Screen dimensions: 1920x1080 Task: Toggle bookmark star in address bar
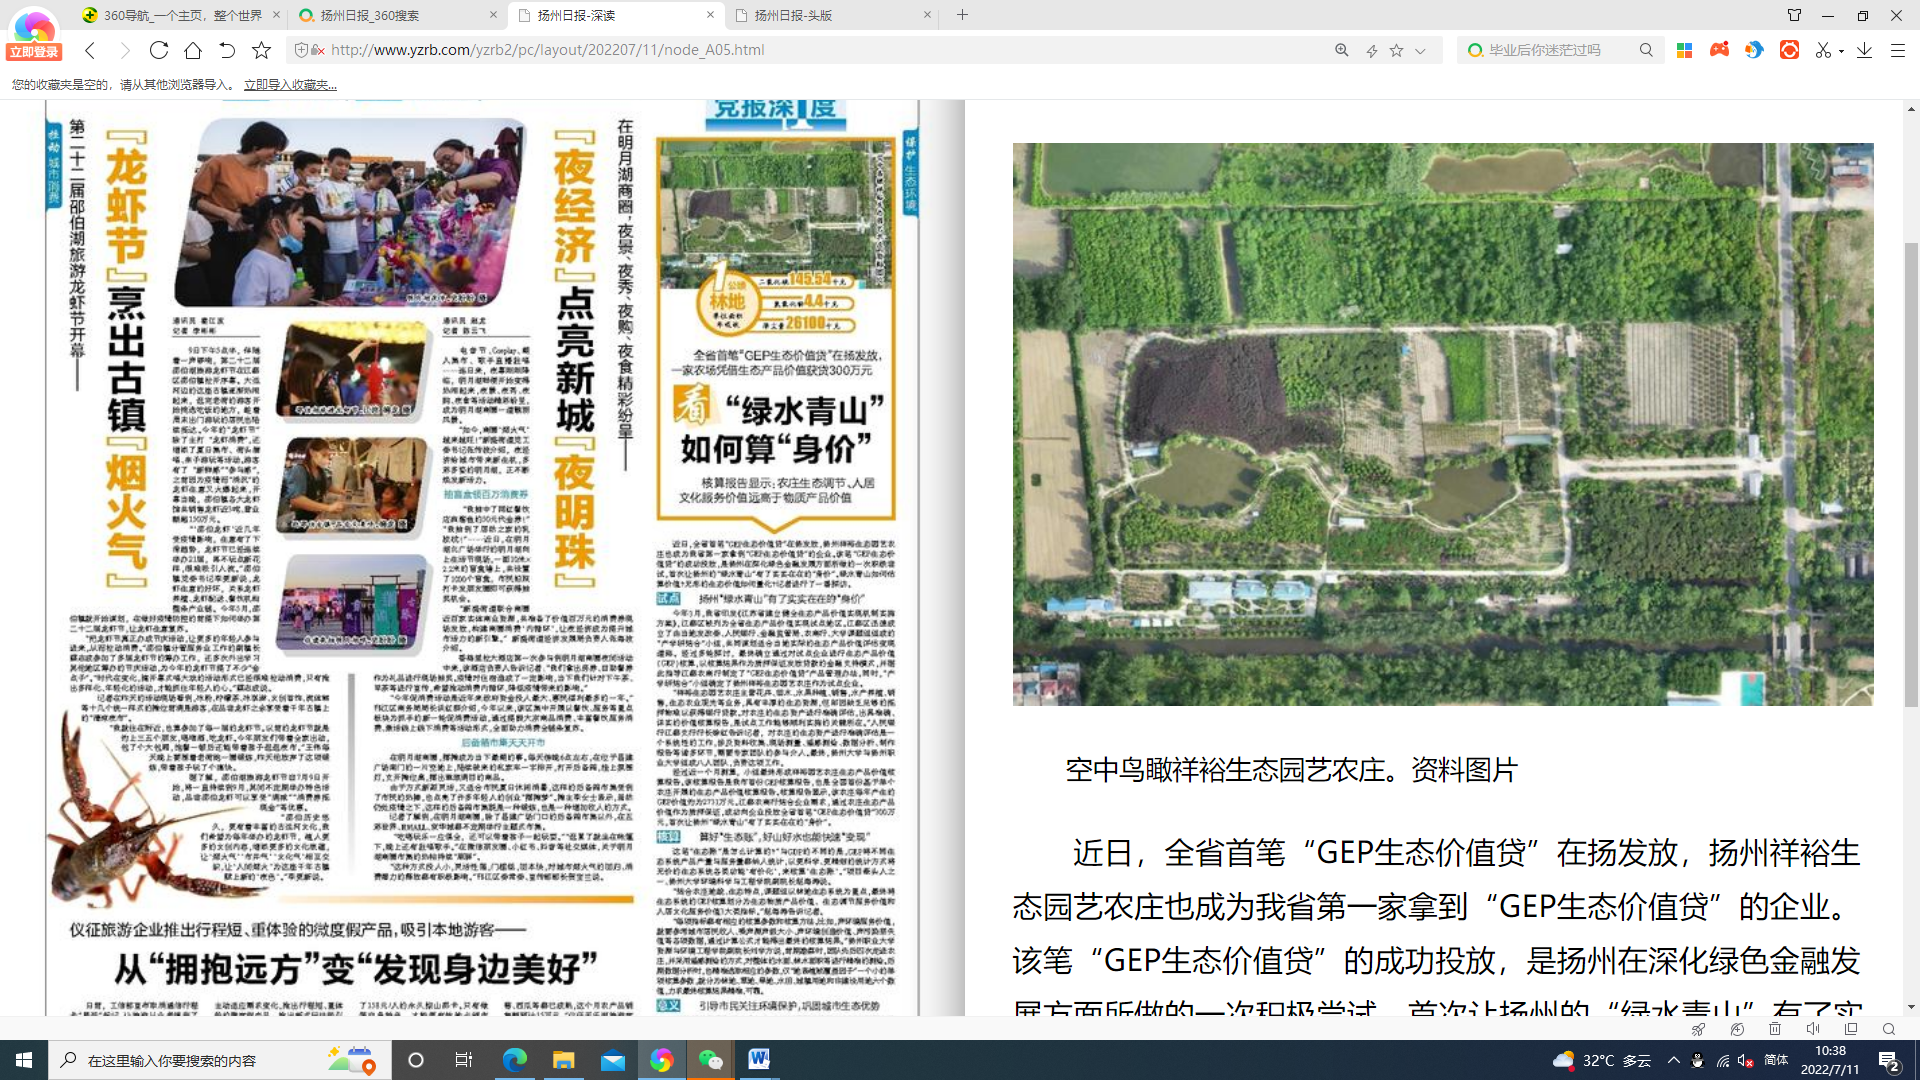(x=1396, y=50)
